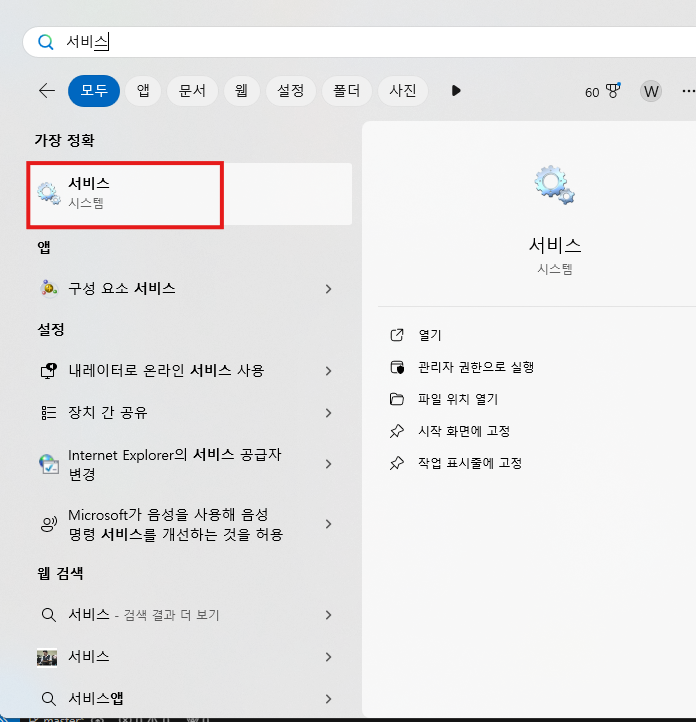Click the search icon beside 검색 결과 더 보기

49,615
